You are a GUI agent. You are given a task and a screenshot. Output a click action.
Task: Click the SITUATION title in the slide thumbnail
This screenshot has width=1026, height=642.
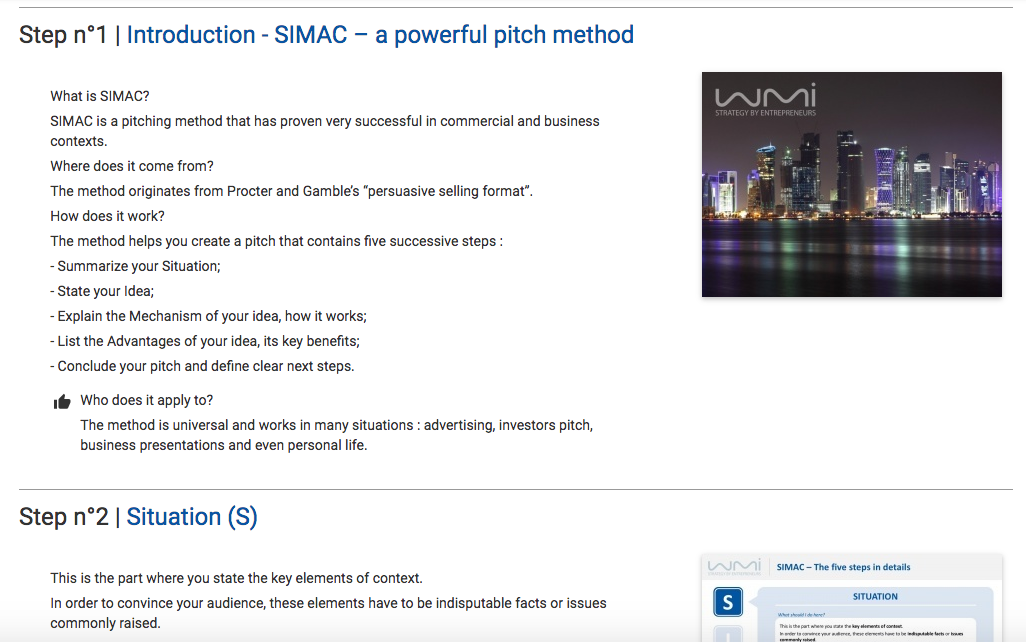tap(875, 596)
